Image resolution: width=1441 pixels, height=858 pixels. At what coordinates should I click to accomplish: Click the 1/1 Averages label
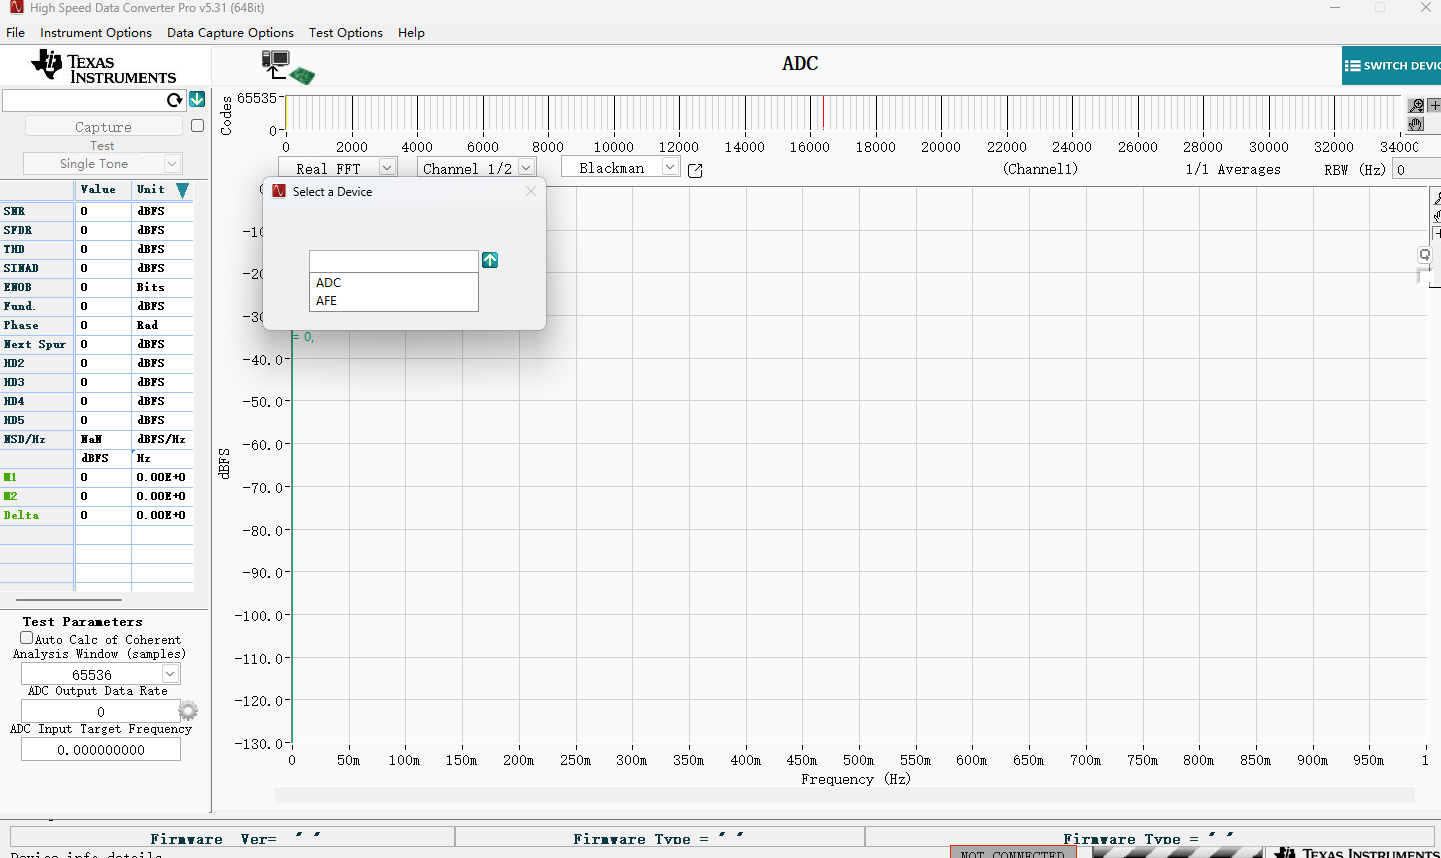1233,169
